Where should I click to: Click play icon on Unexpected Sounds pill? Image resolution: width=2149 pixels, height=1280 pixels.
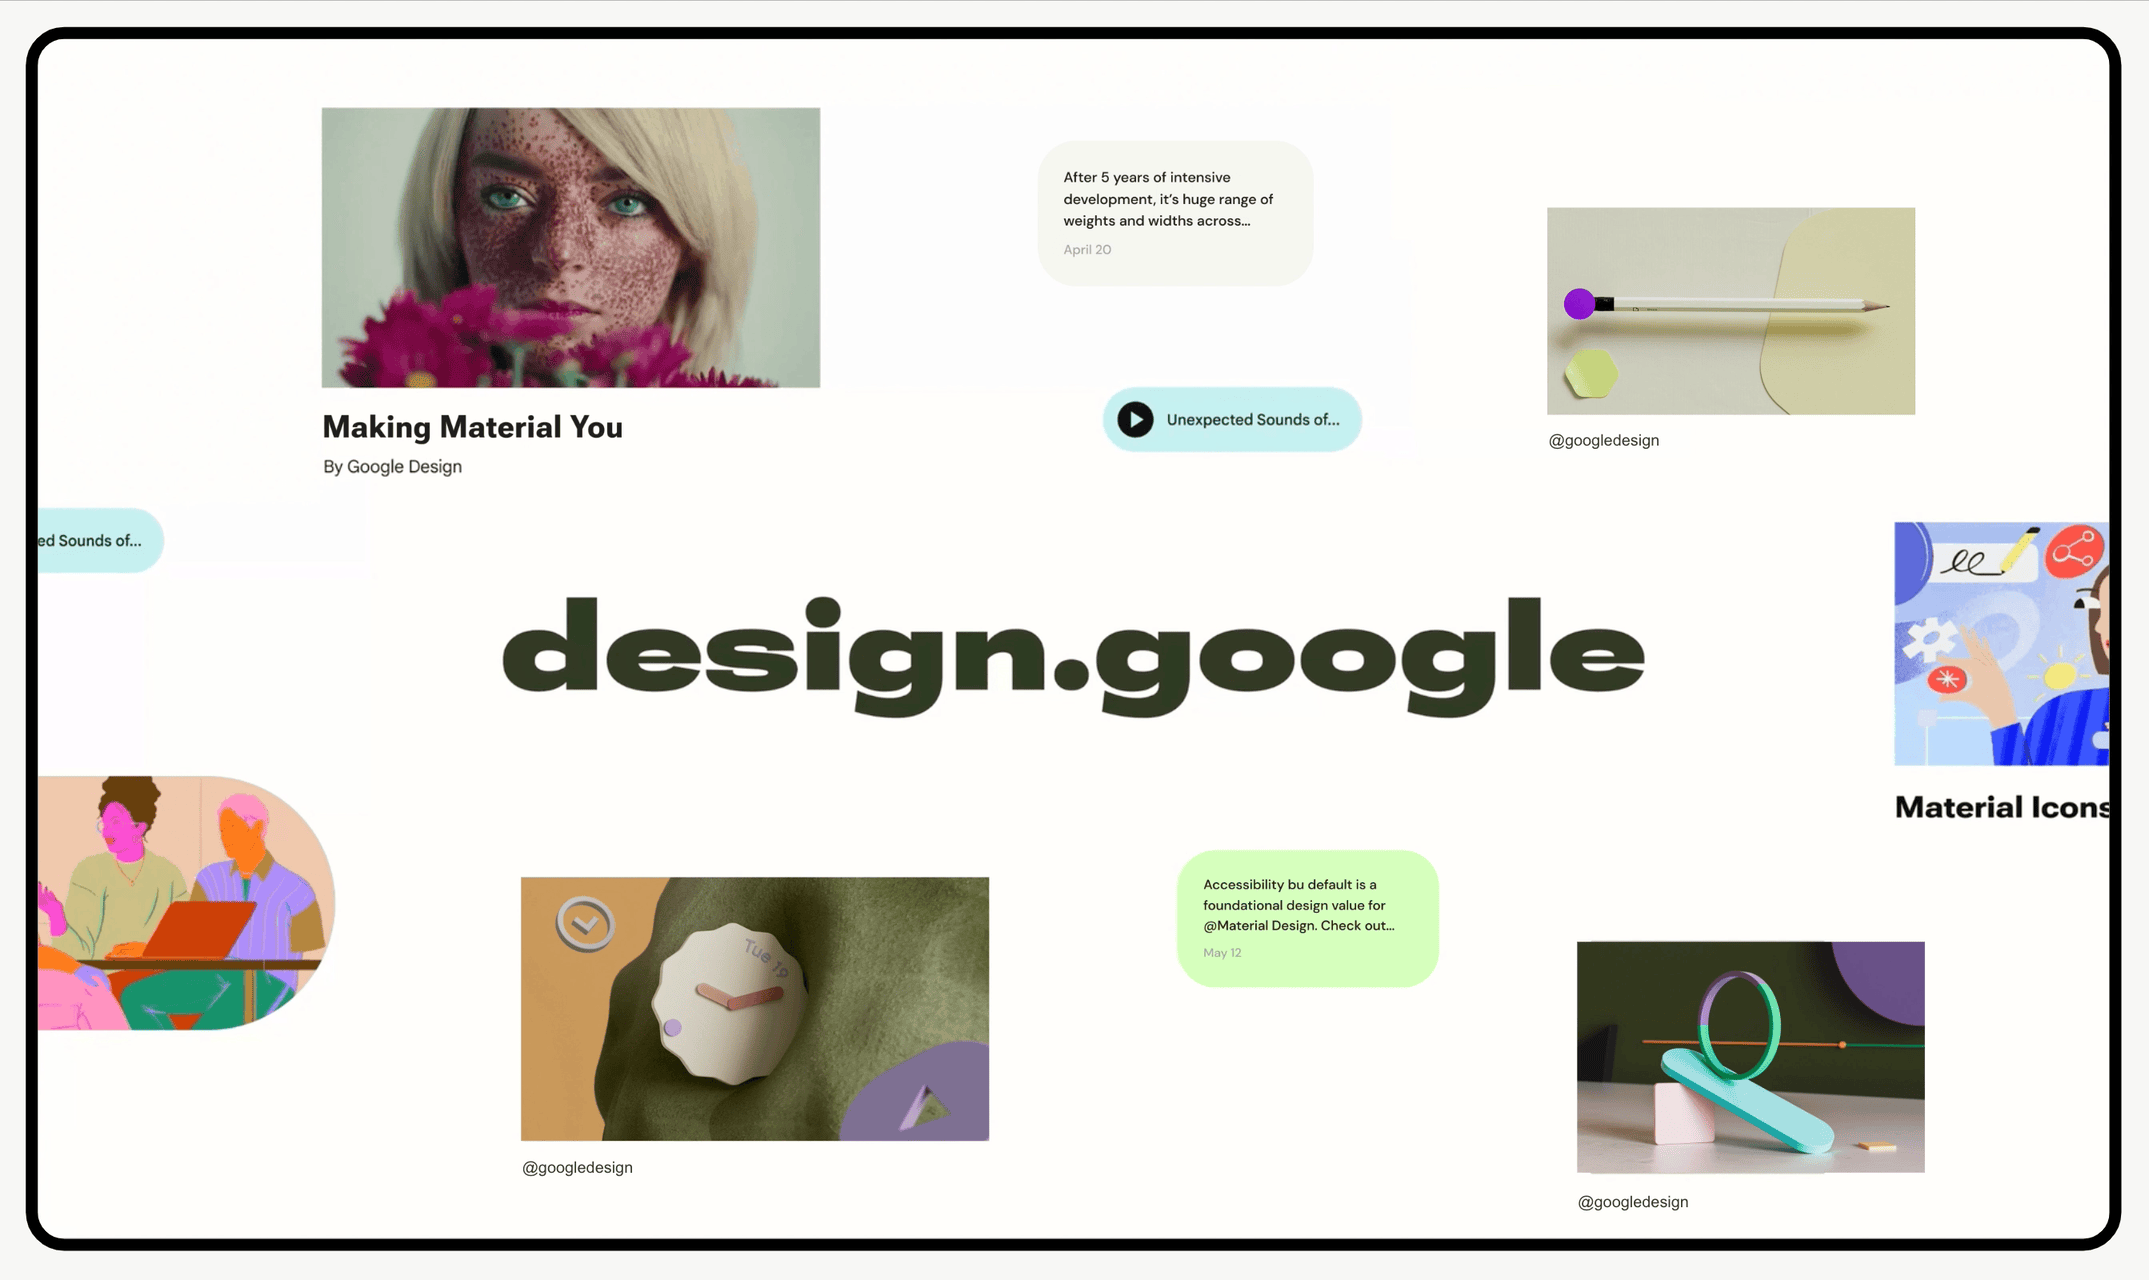[x=1135, y=419]
